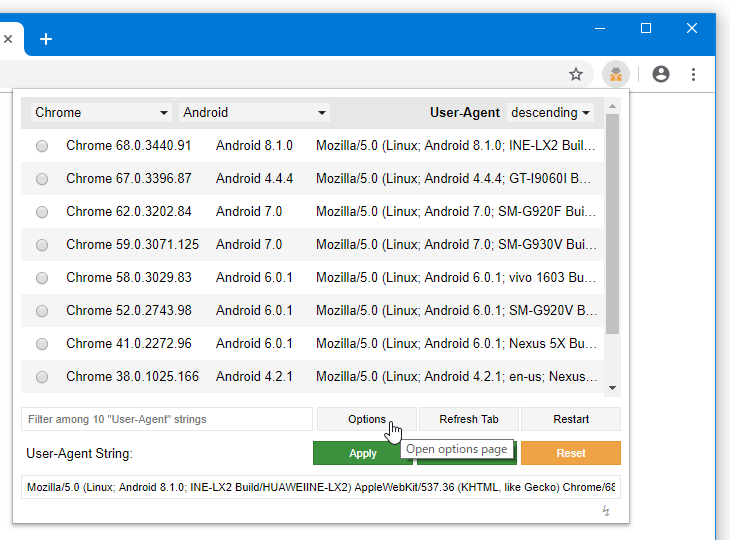Click the green Apply button
This screenshot has width=730, height=540.
tap(363, 453)
